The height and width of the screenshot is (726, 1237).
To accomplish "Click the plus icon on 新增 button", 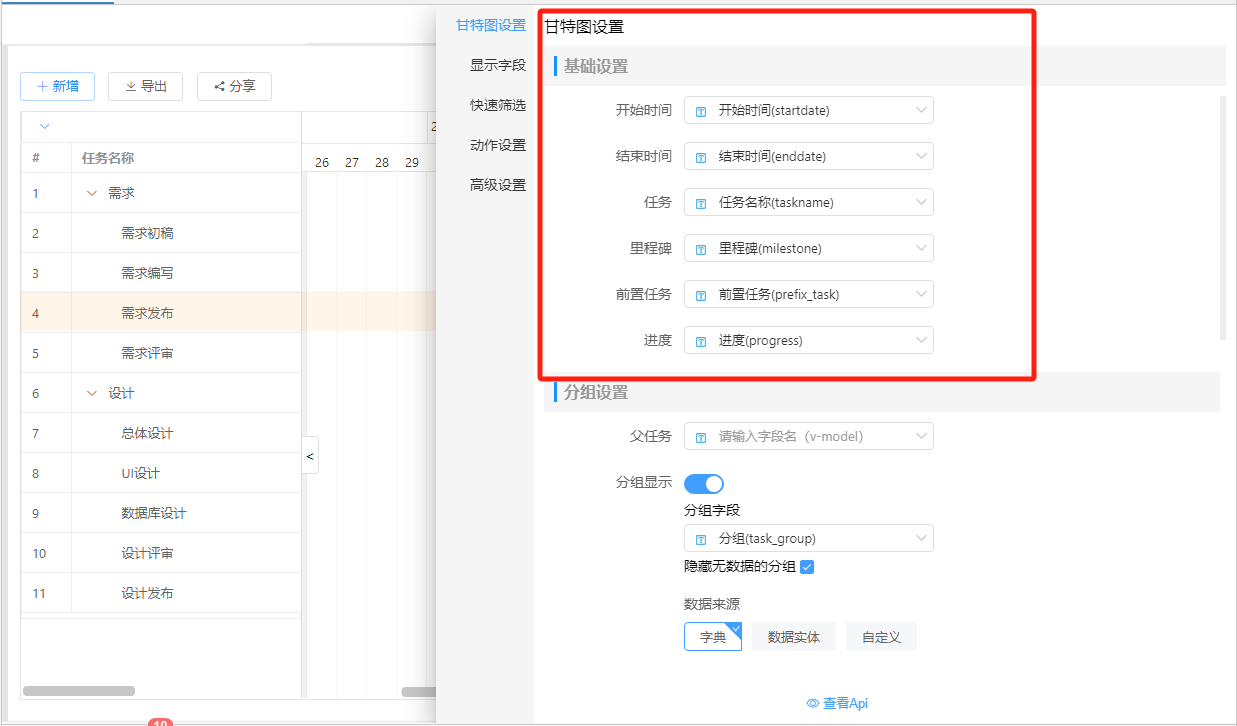I will point(43,87).
